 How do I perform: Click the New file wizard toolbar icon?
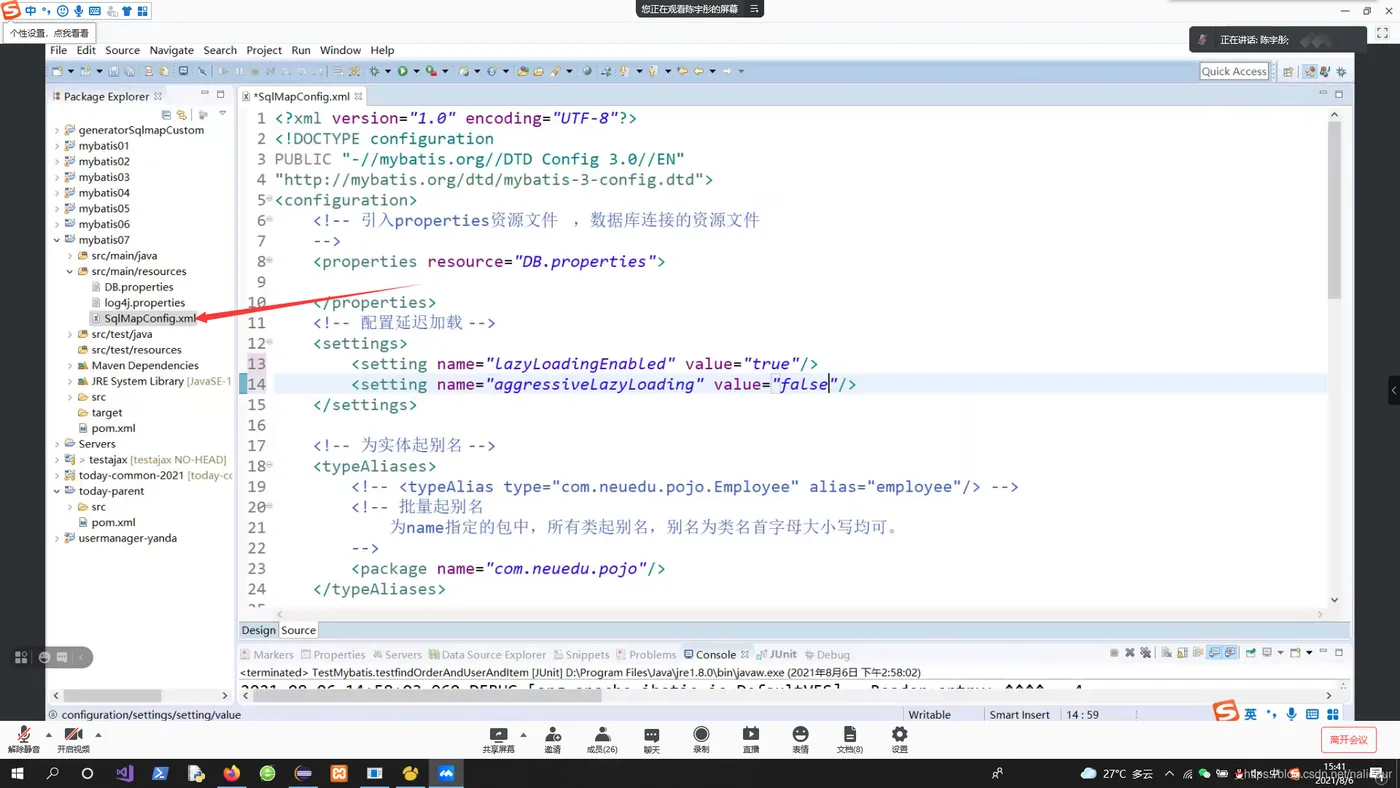point(57,71)
